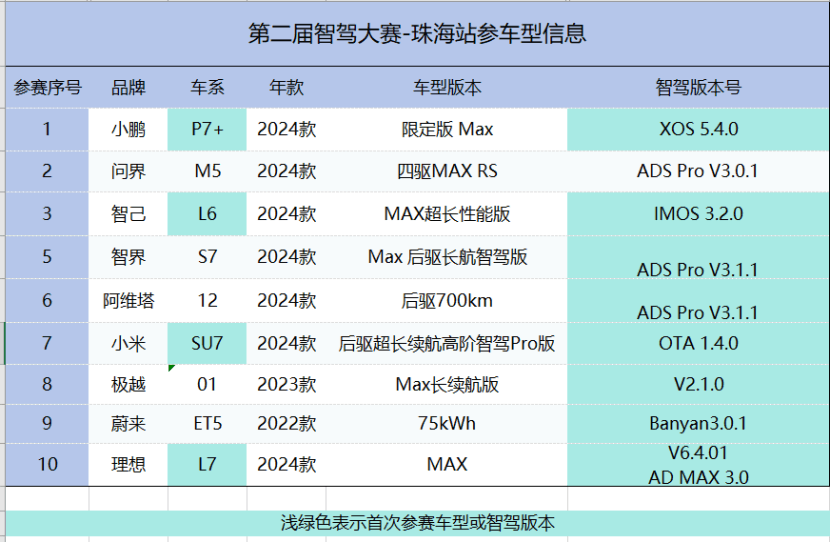Select the 小米 brand cell
Screen dimensions: 830x542
pyautogui.click(x=128, y=344)
